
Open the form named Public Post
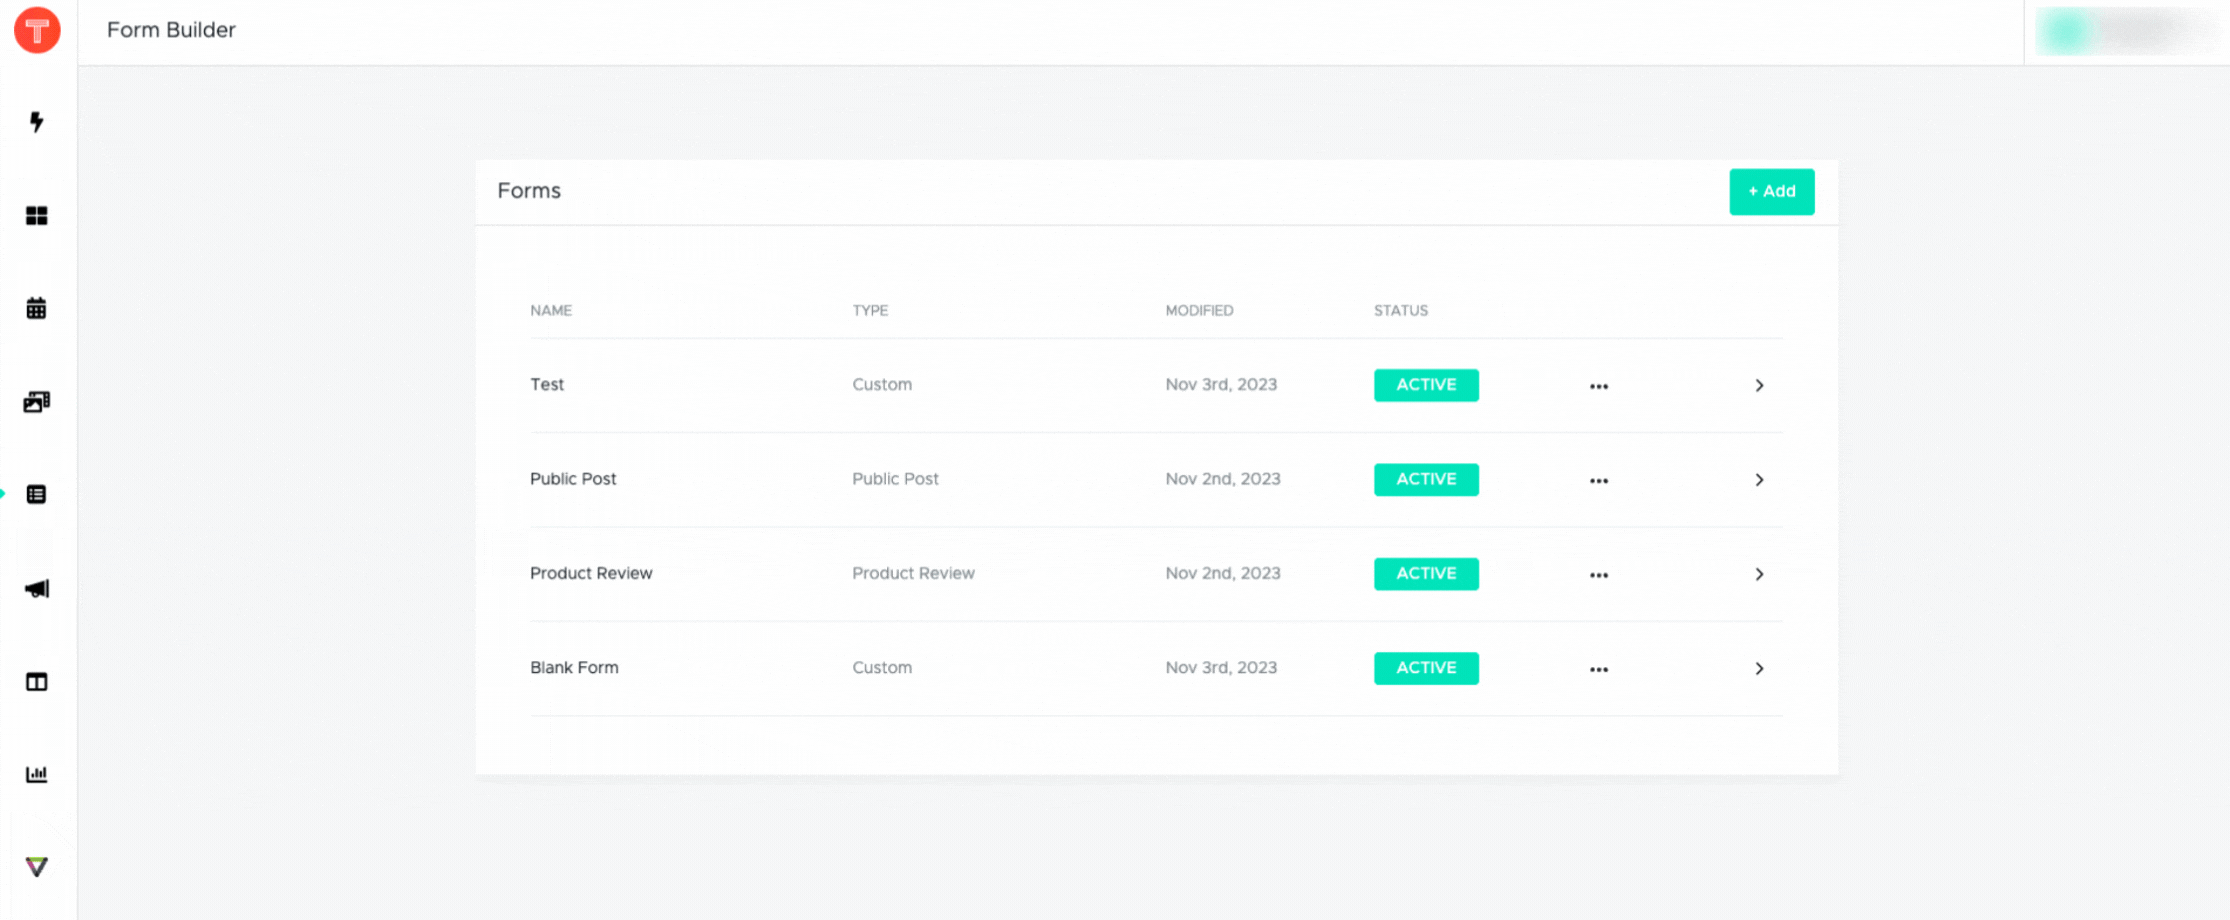(573, 479)
